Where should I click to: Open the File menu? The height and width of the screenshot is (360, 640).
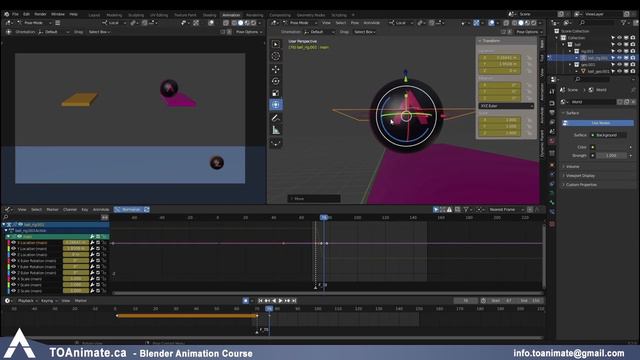tap(15, 14)
